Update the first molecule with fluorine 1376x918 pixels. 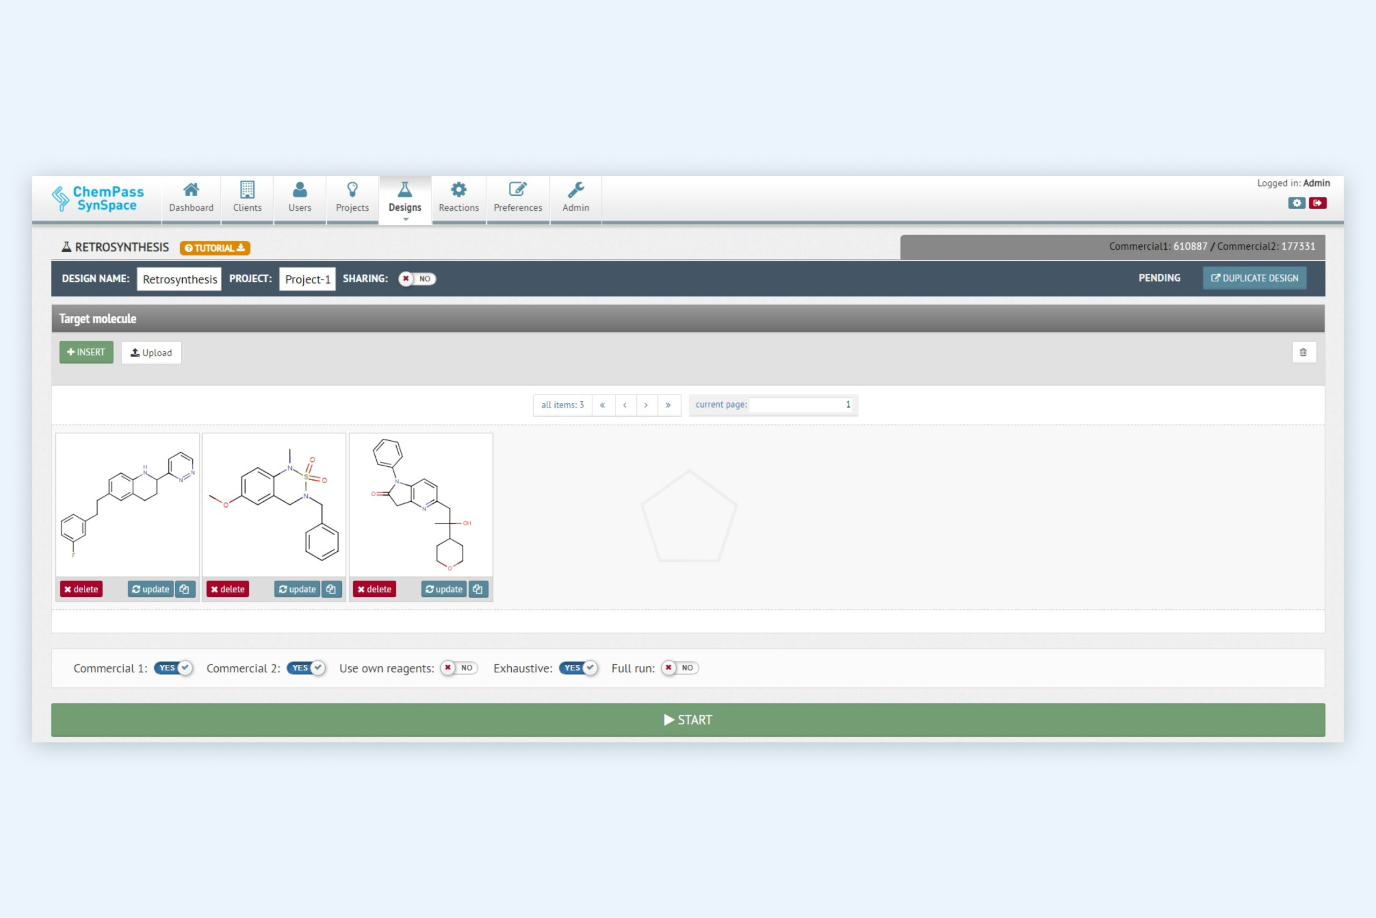[x=150, y=589]
